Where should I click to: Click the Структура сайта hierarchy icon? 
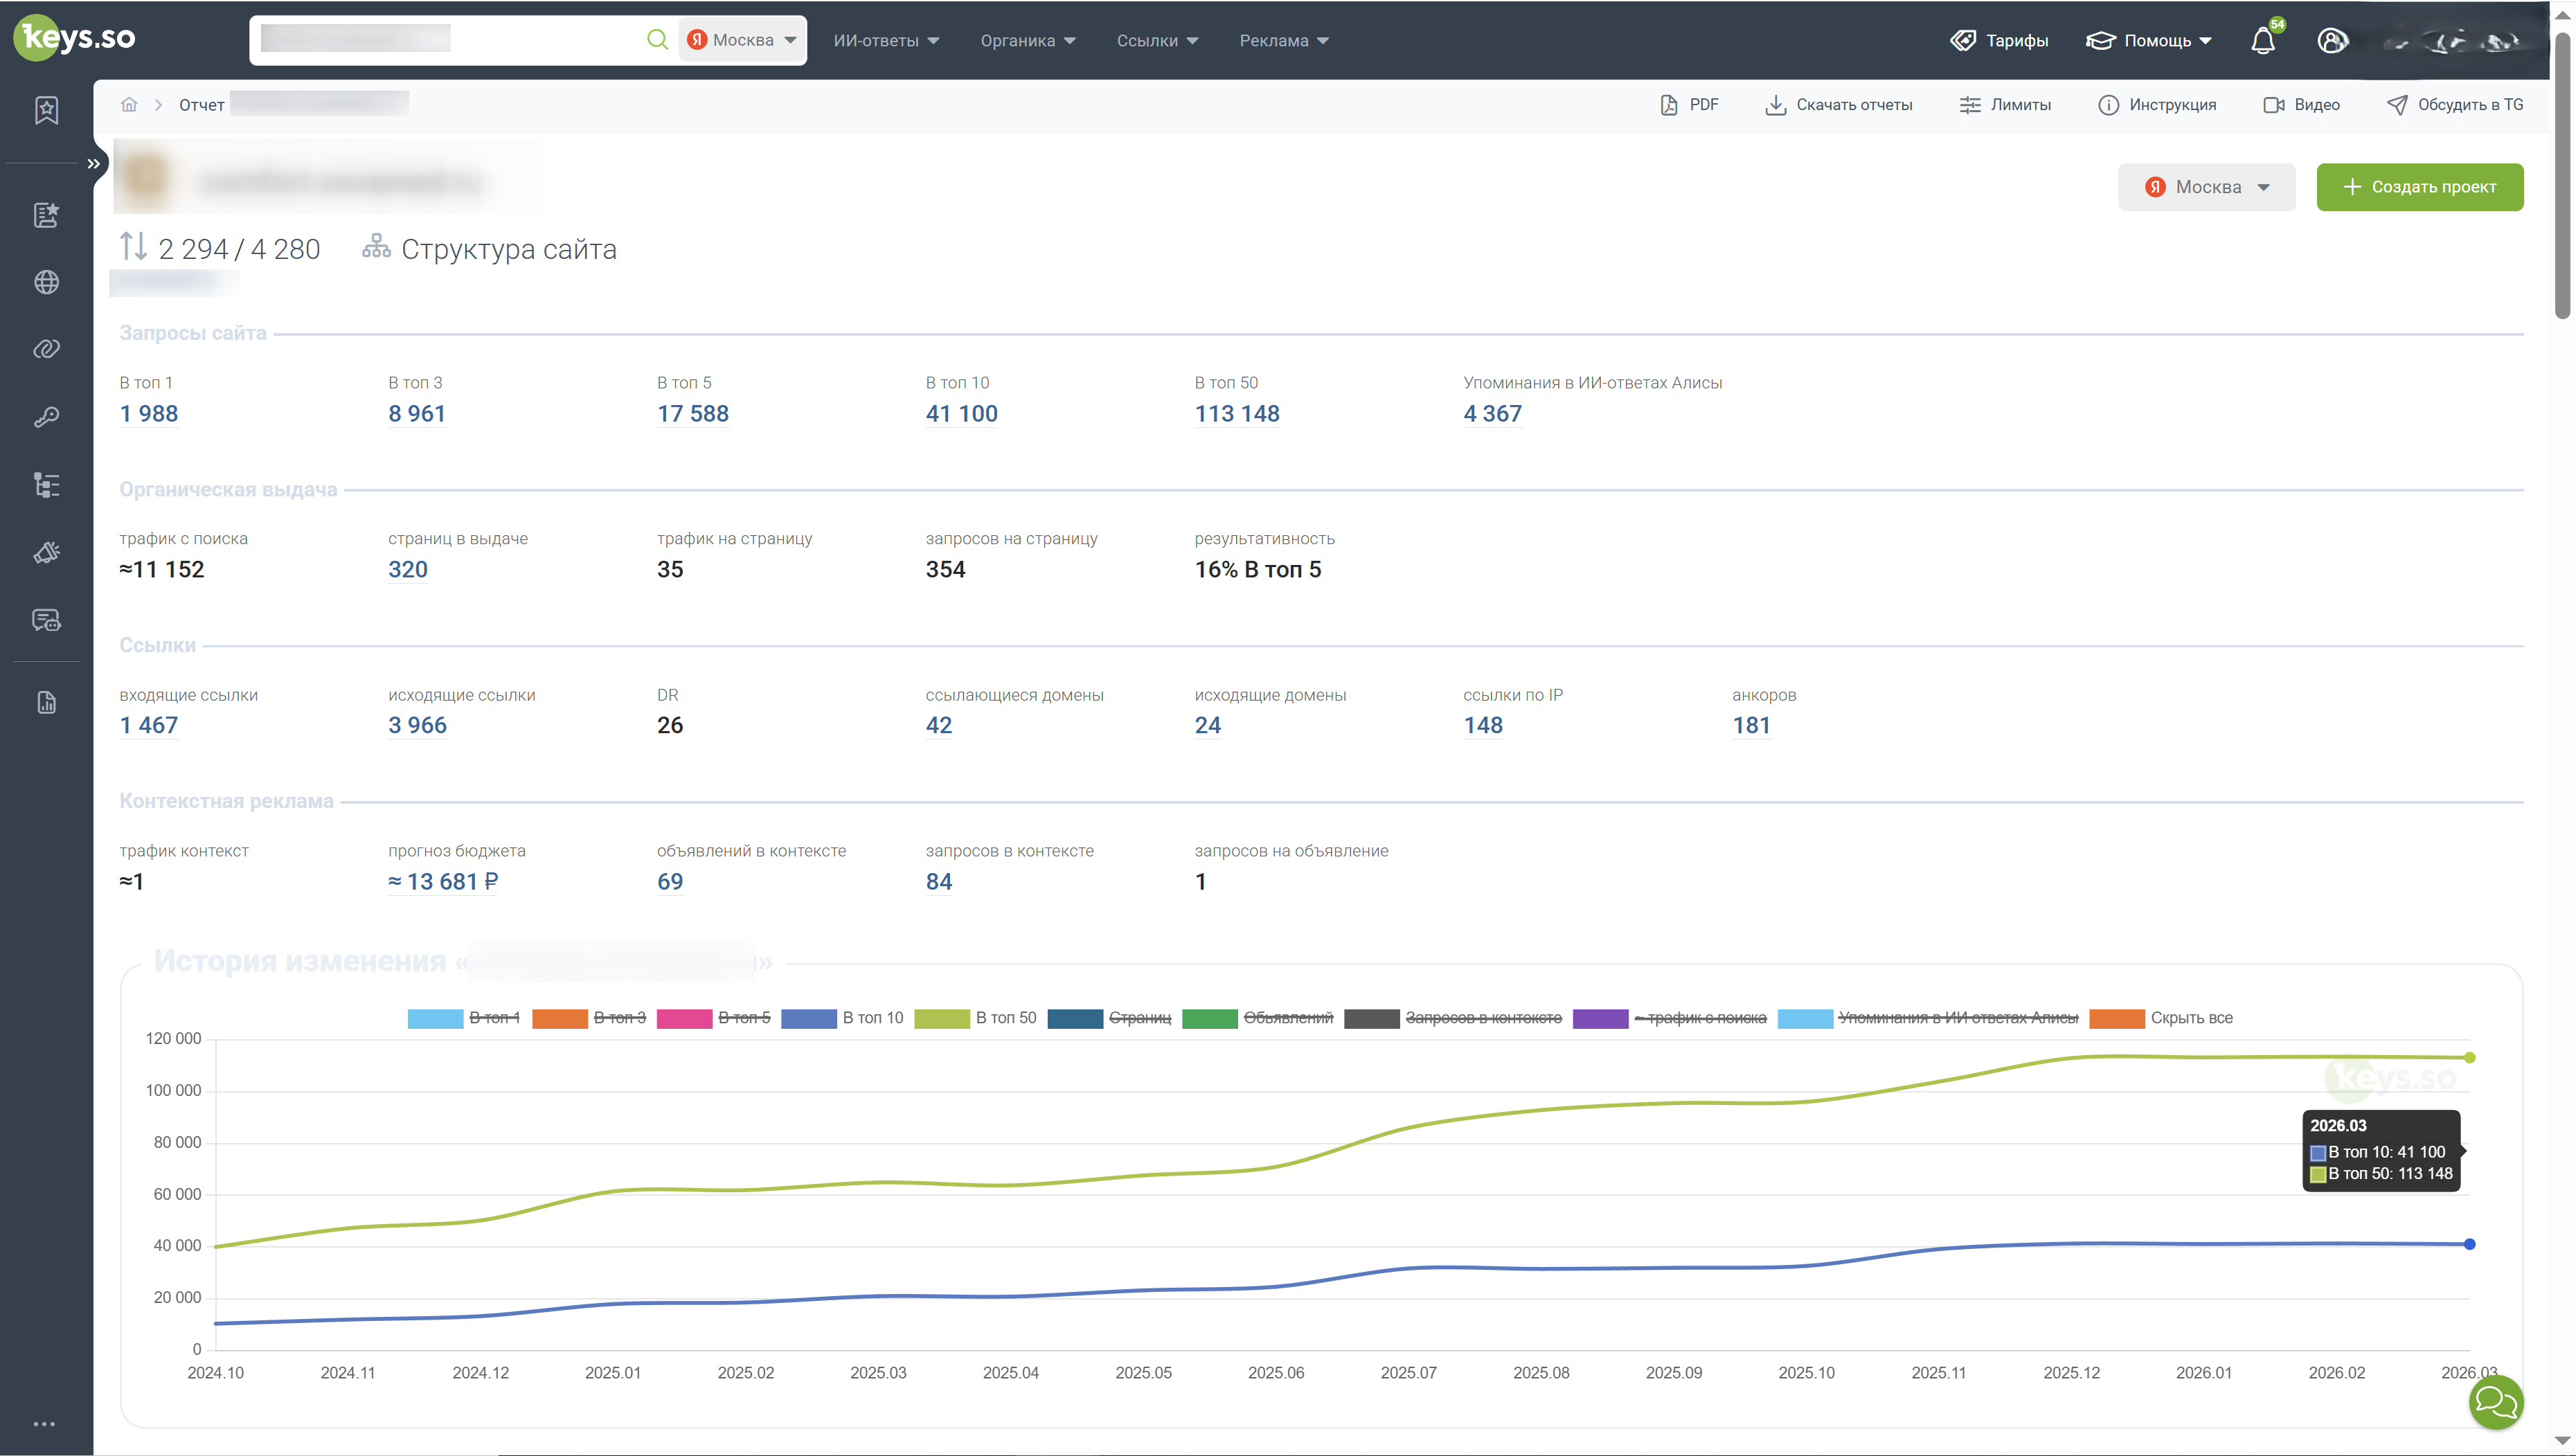coord(376,246)
